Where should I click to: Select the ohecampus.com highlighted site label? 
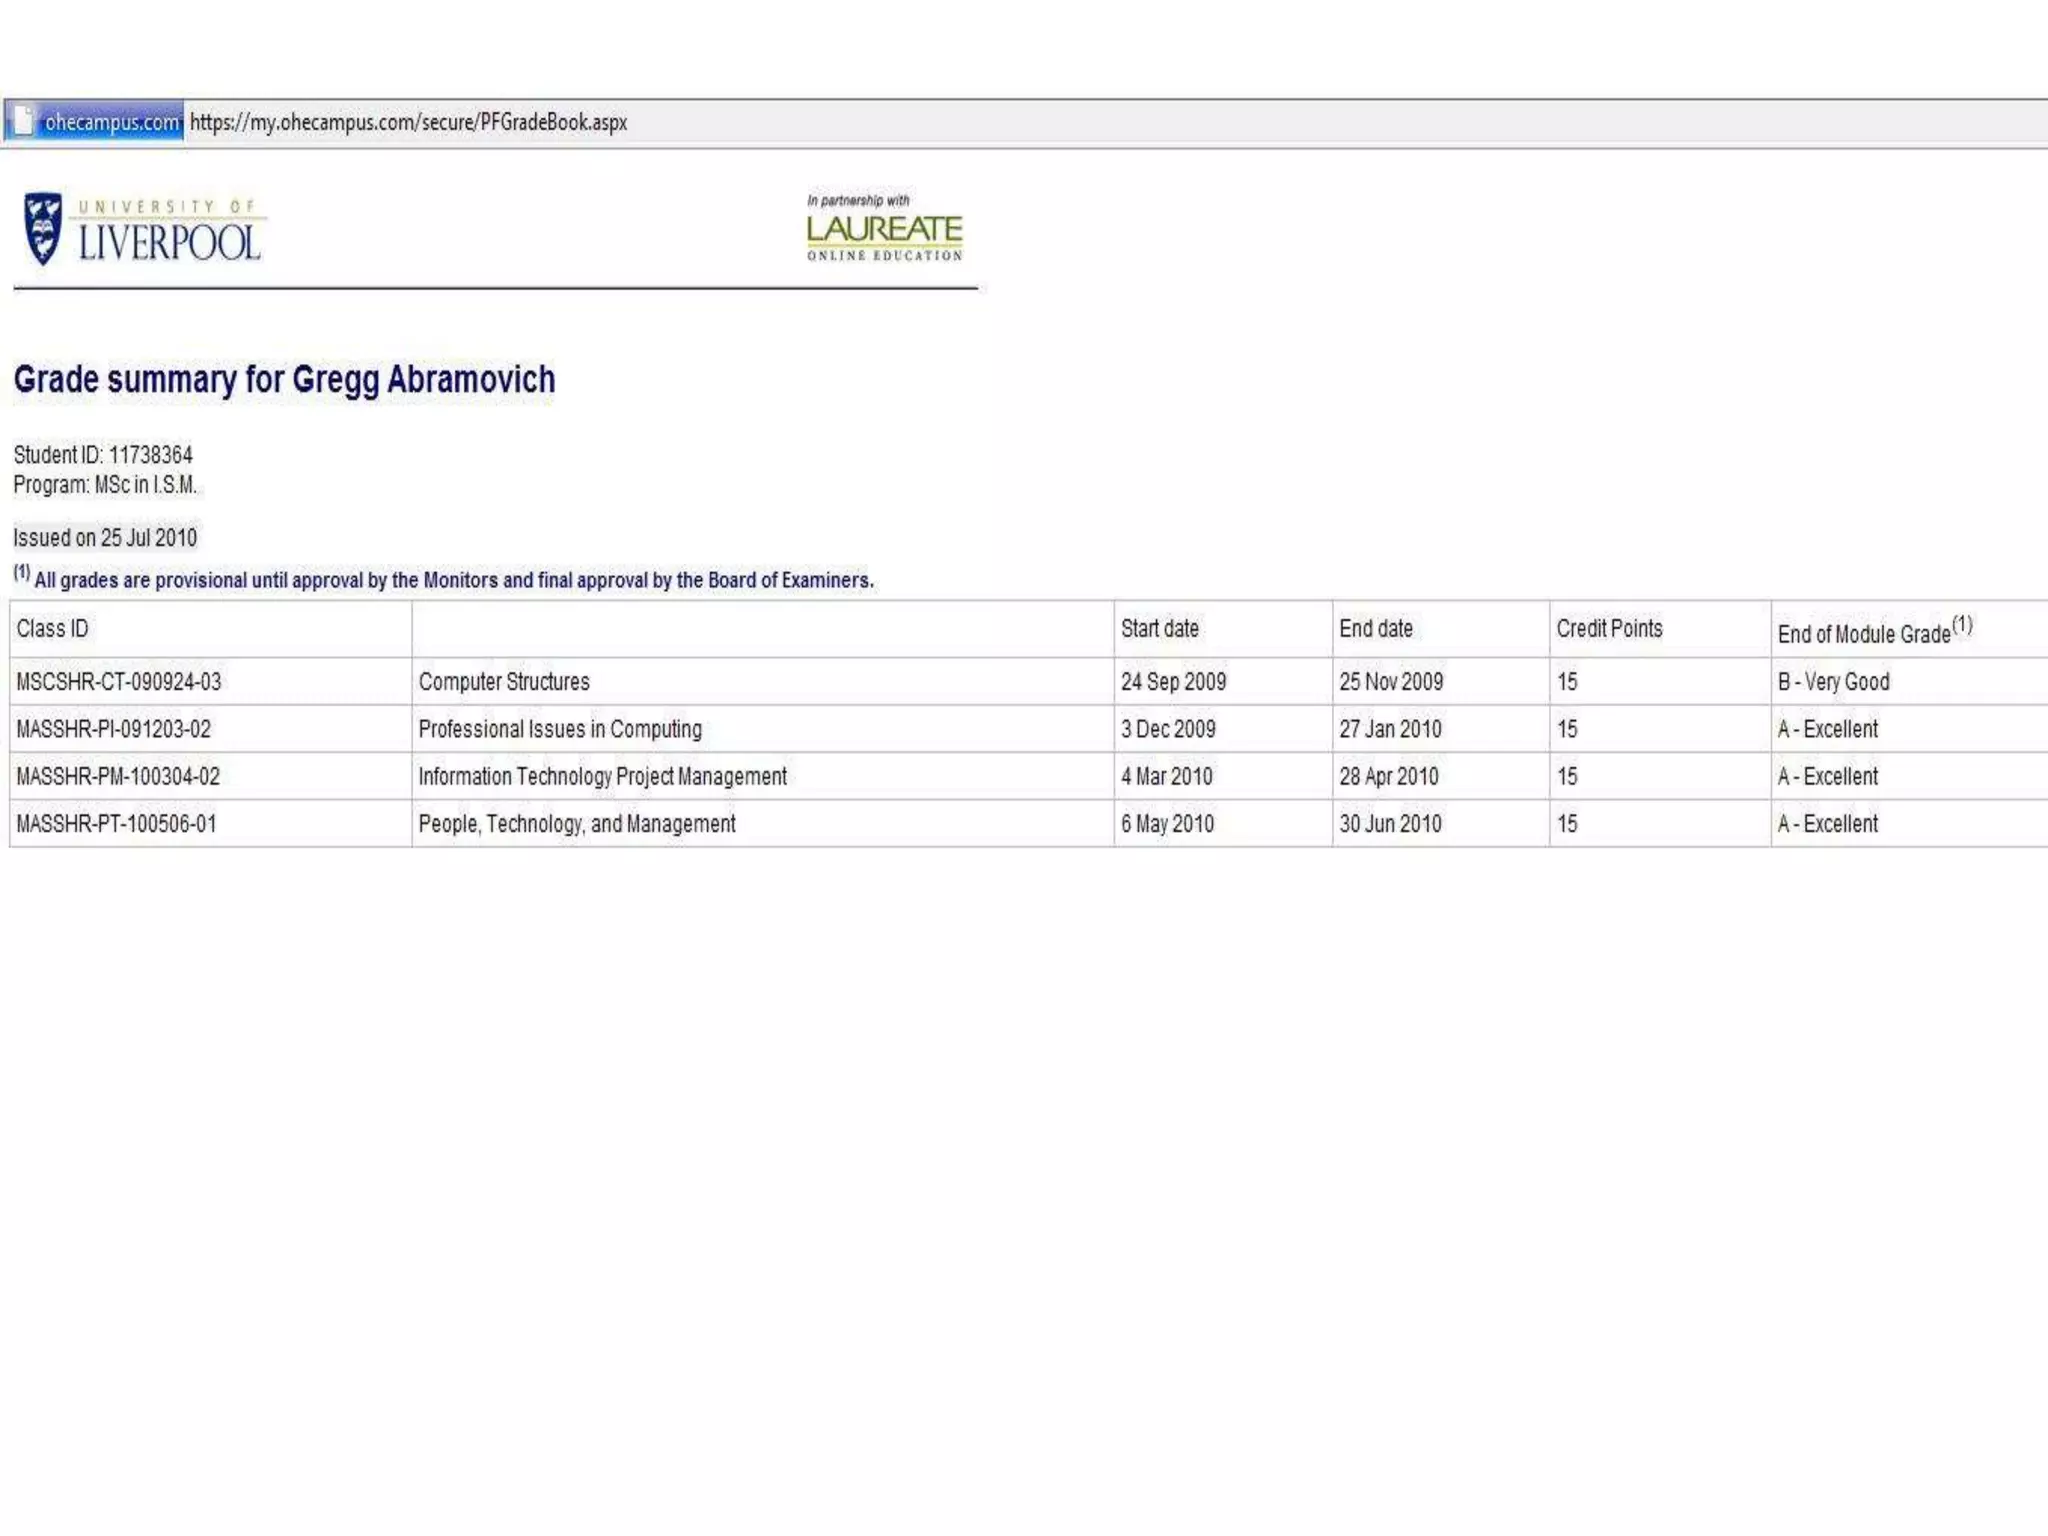coord(111,122)
